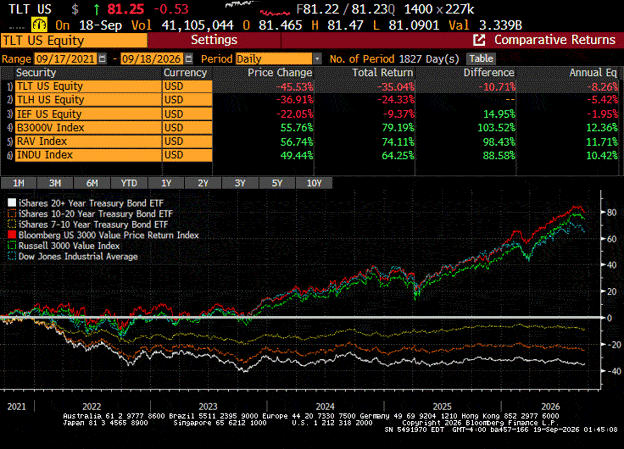
Task: Click the No. of Period 1827 Day(s) text
Action: (x=394, y=59)
